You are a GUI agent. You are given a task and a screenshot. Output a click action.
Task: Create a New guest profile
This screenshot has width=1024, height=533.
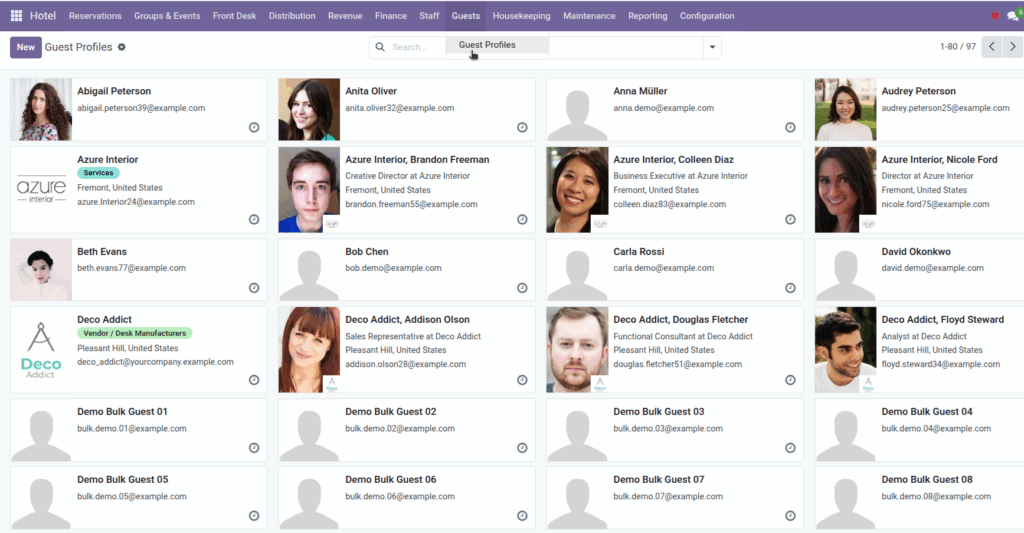25,47
